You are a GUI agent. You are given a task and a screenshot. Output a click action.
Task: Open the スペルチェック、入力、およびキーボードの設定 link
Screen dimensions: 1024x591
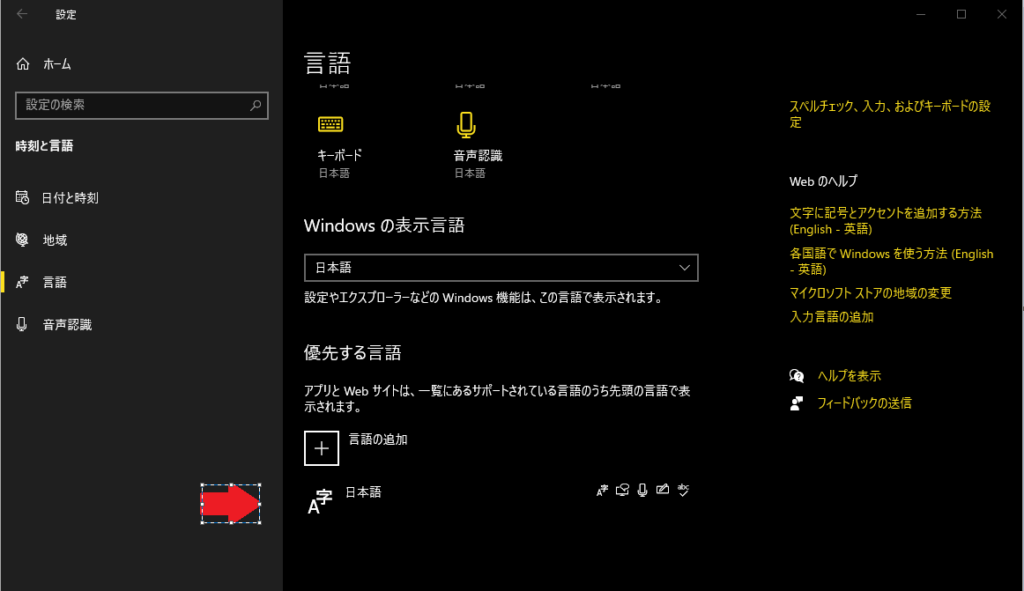[890, 114]
